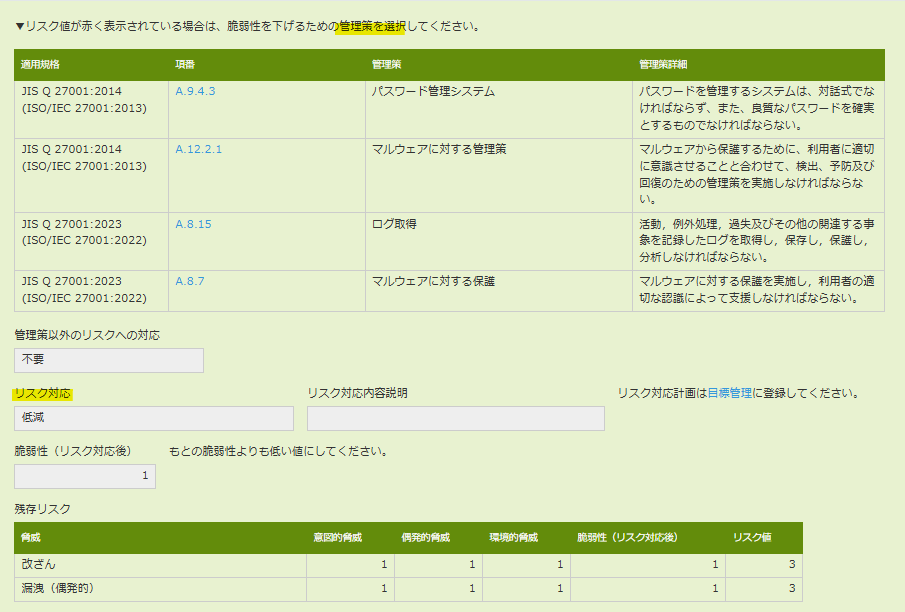Click the A.8.15 item number link
The image size is (905, 612).
click(x=193, y=224)
